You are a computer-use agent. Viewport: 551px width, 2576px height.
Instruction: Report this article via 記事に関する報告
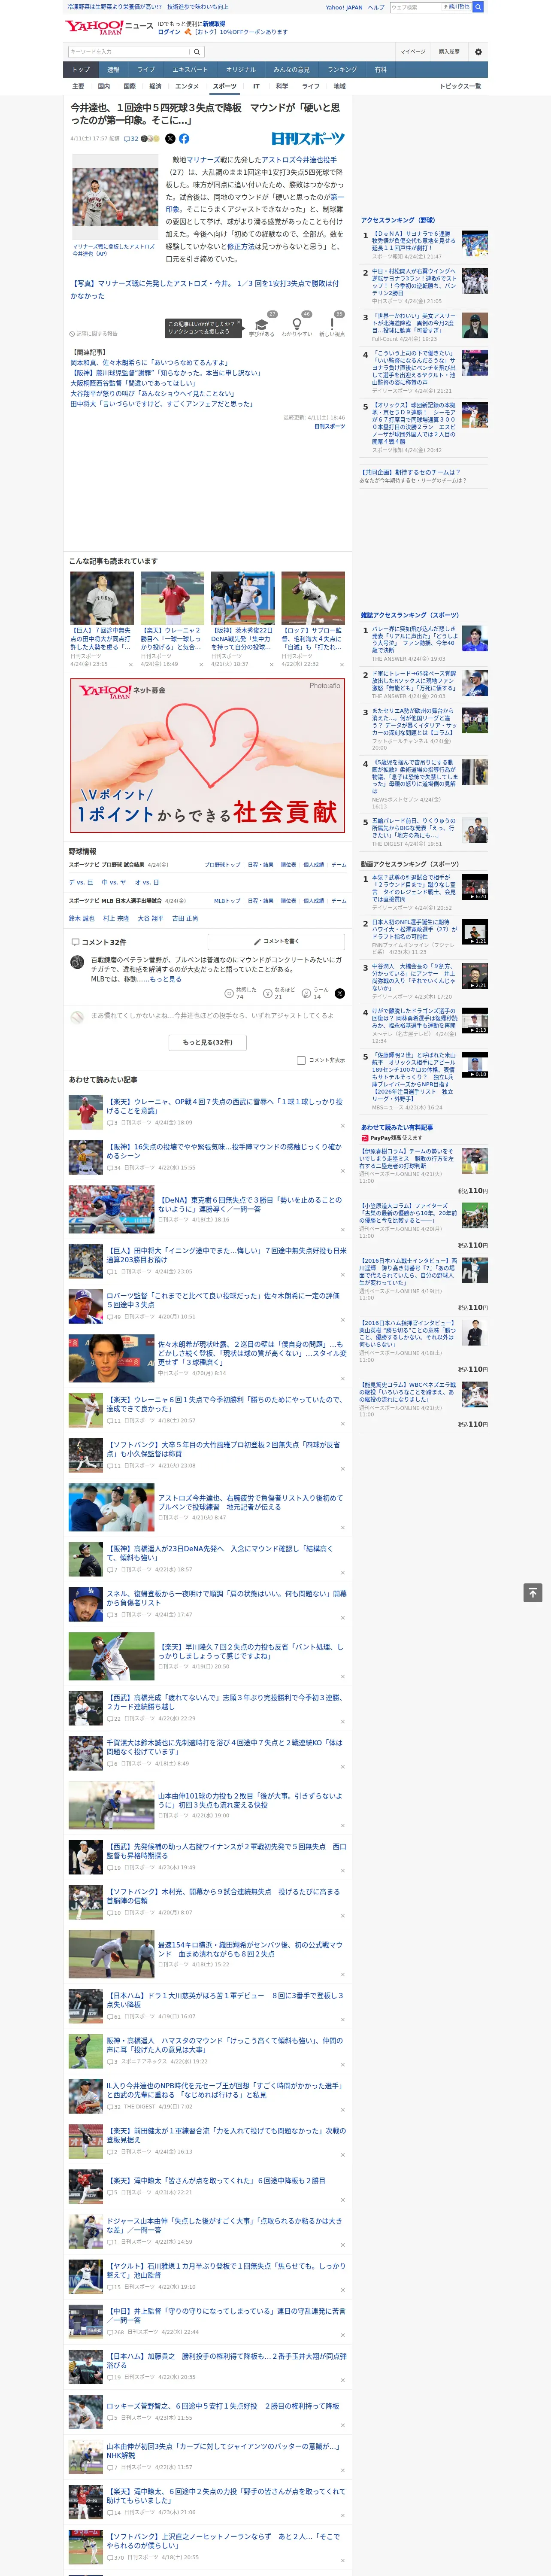pyautogui.click(x=93, y=334)
